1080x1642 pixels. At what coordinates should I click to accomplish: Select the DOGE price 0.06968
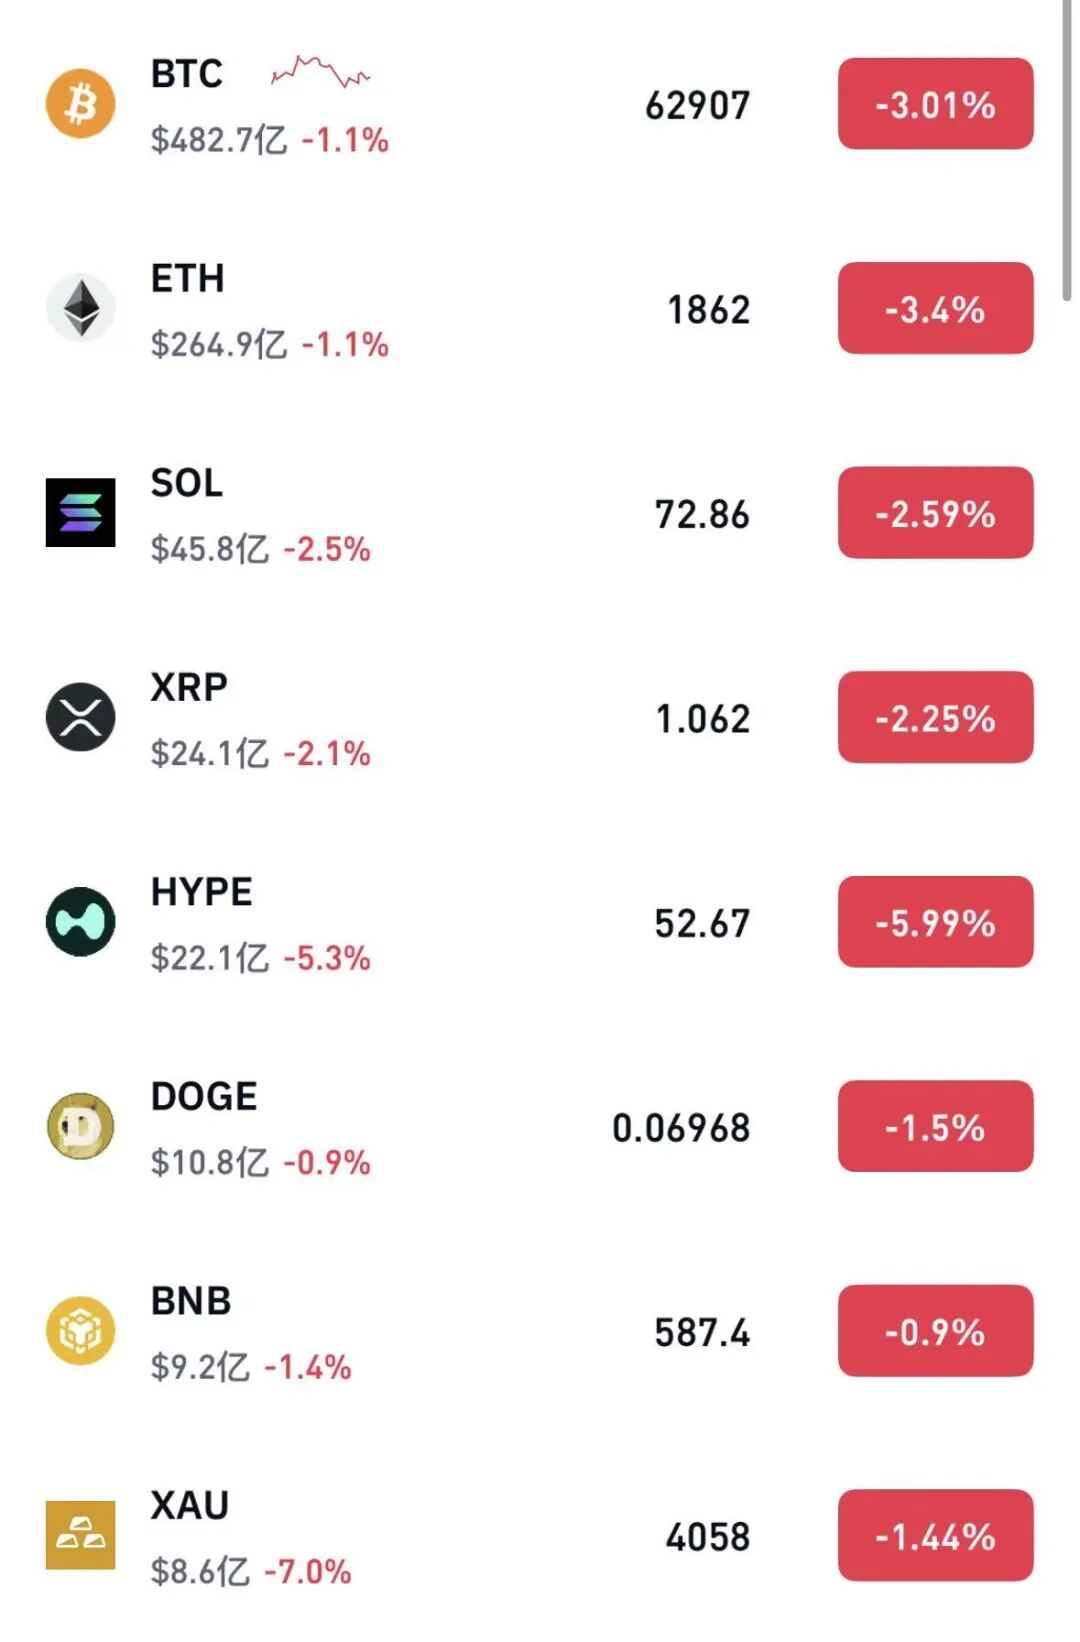coord(681,1128)
